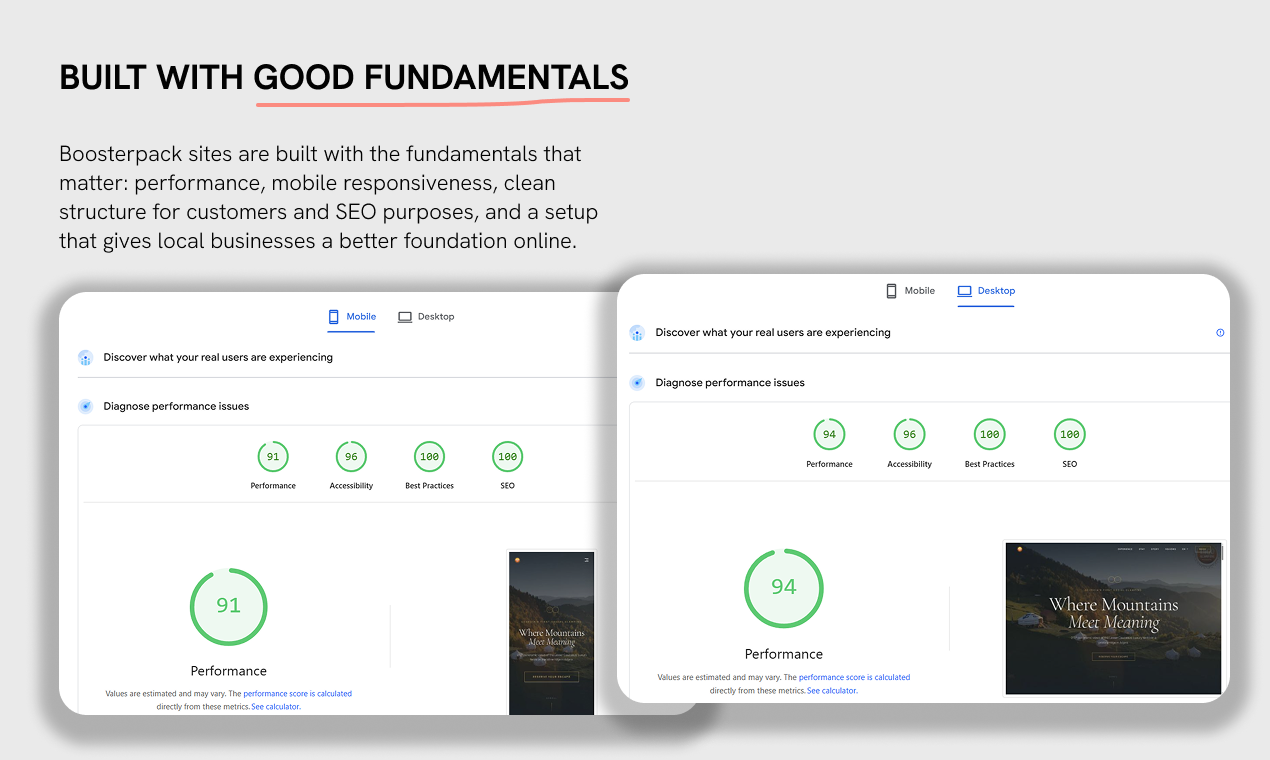
Task: Expand 'Discover what your real users are experiencing' section
Action: [x=216, y=357]
